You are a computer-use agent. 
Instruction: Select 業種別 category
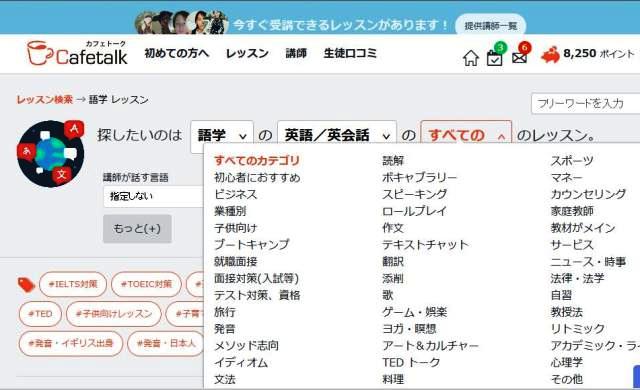(x=230, y=211)
